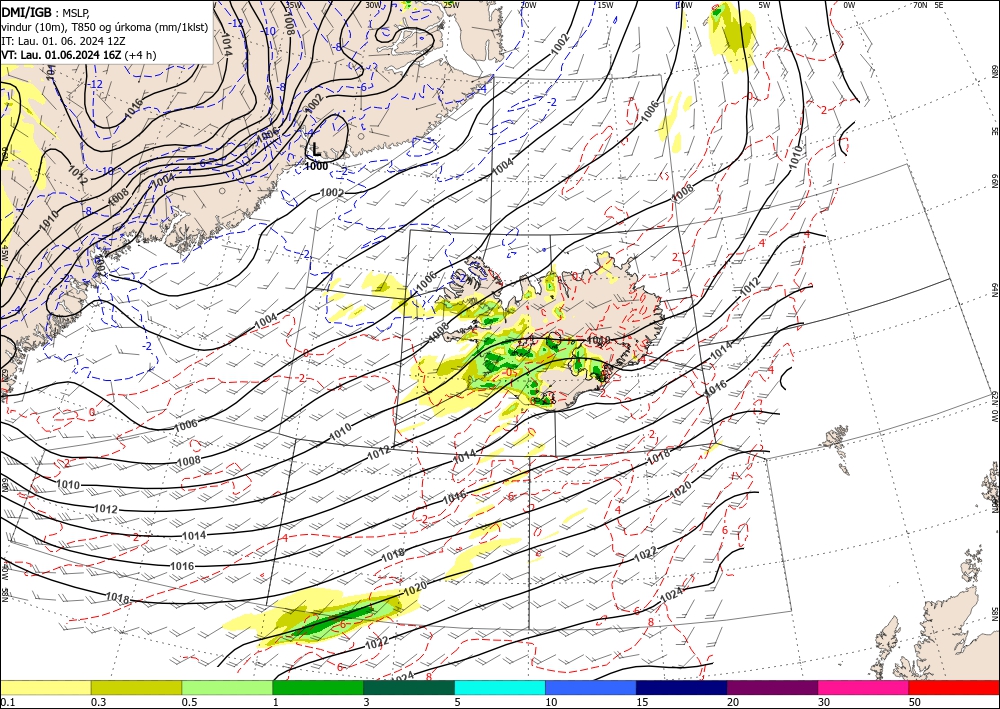
Task: Pick the dark green 3–5 mm legend swatch
Action: [409, 687]
